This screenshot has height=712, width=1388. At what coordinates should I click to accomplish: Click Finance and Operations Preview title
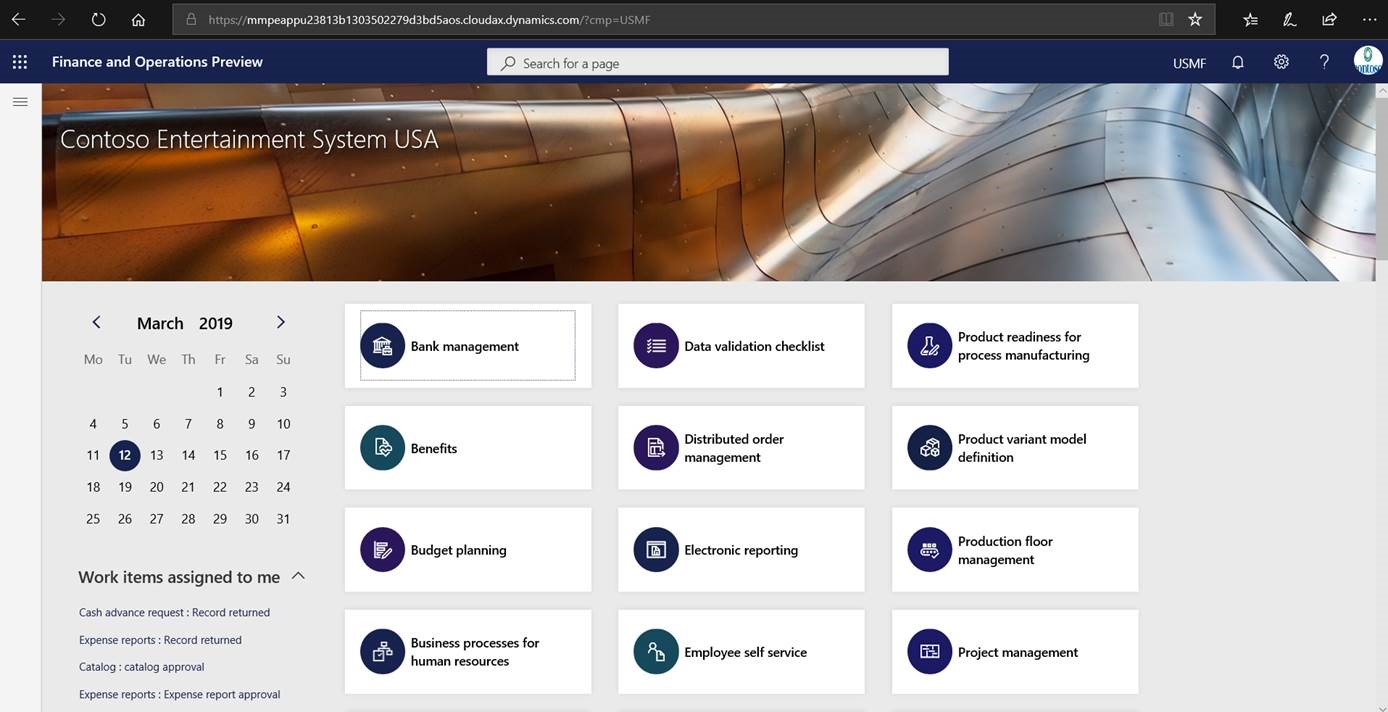pos(157,62)
